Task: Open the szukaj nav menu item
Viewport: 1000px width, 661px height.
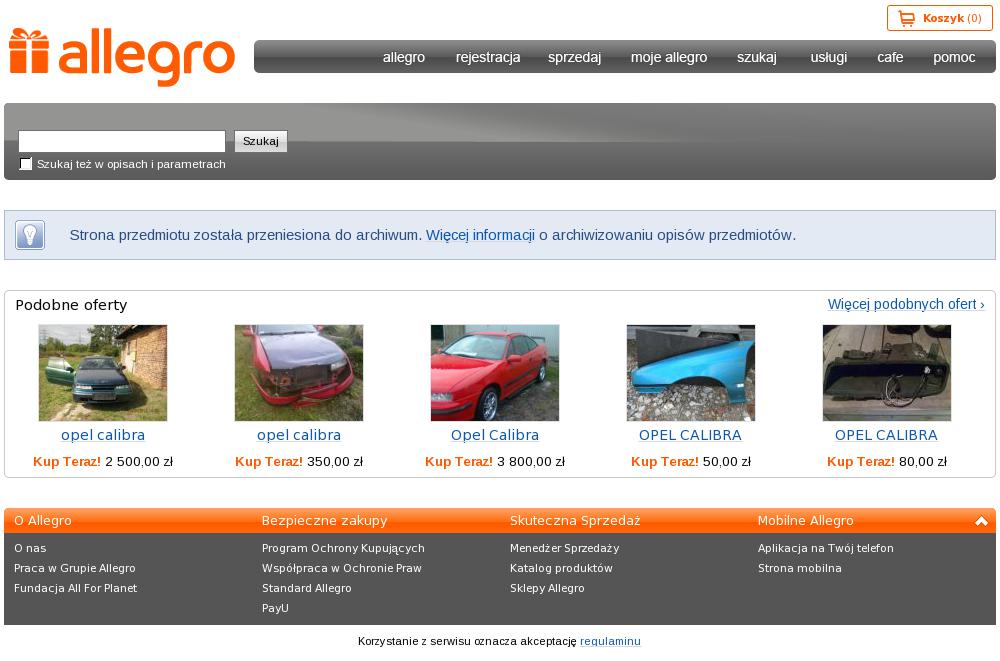Action: tap(757, 57)
